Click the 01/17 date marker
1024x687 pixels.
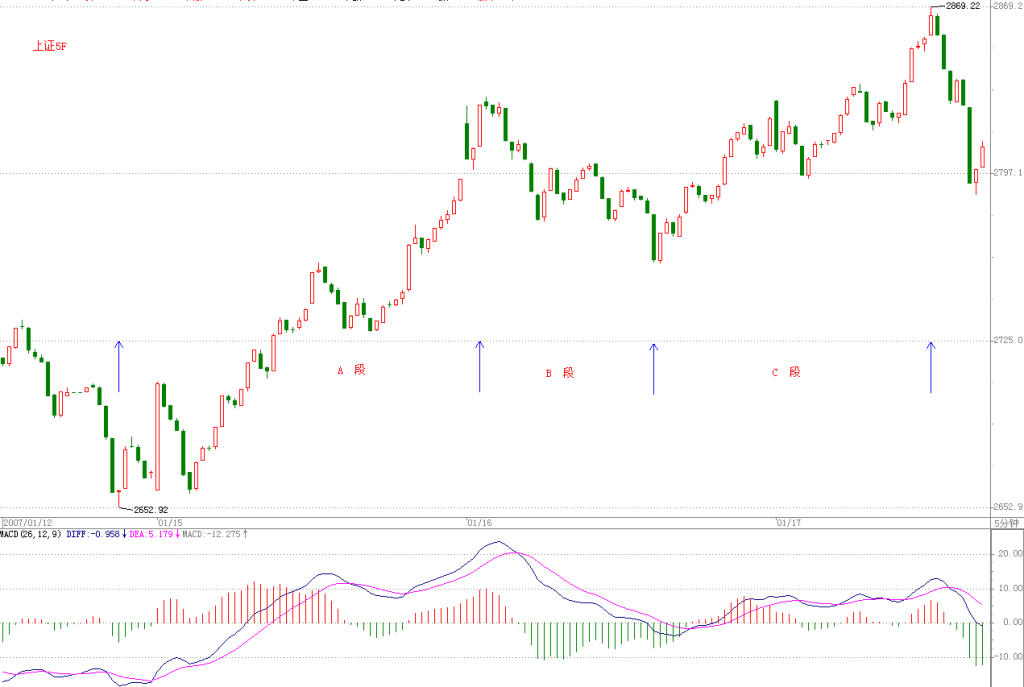(x=788, y=523)
